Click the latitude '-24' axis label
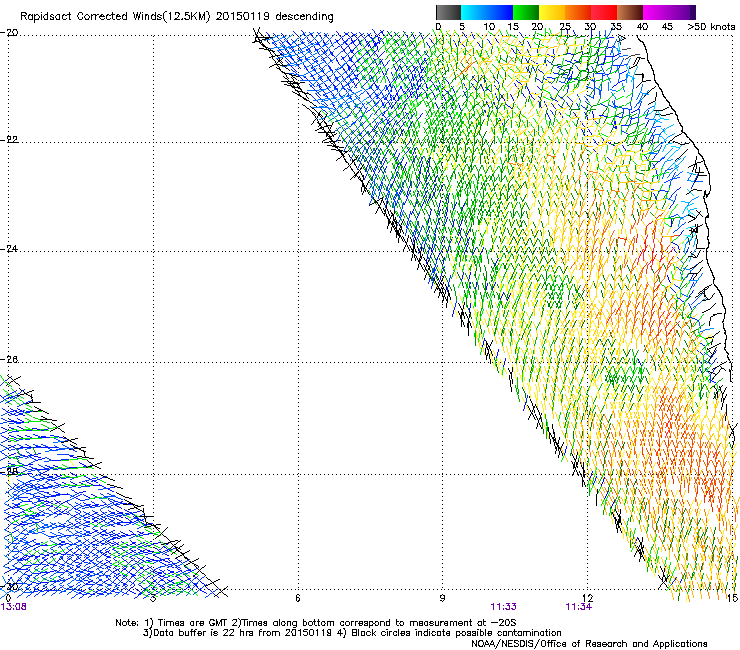 (x=9, y=248)
